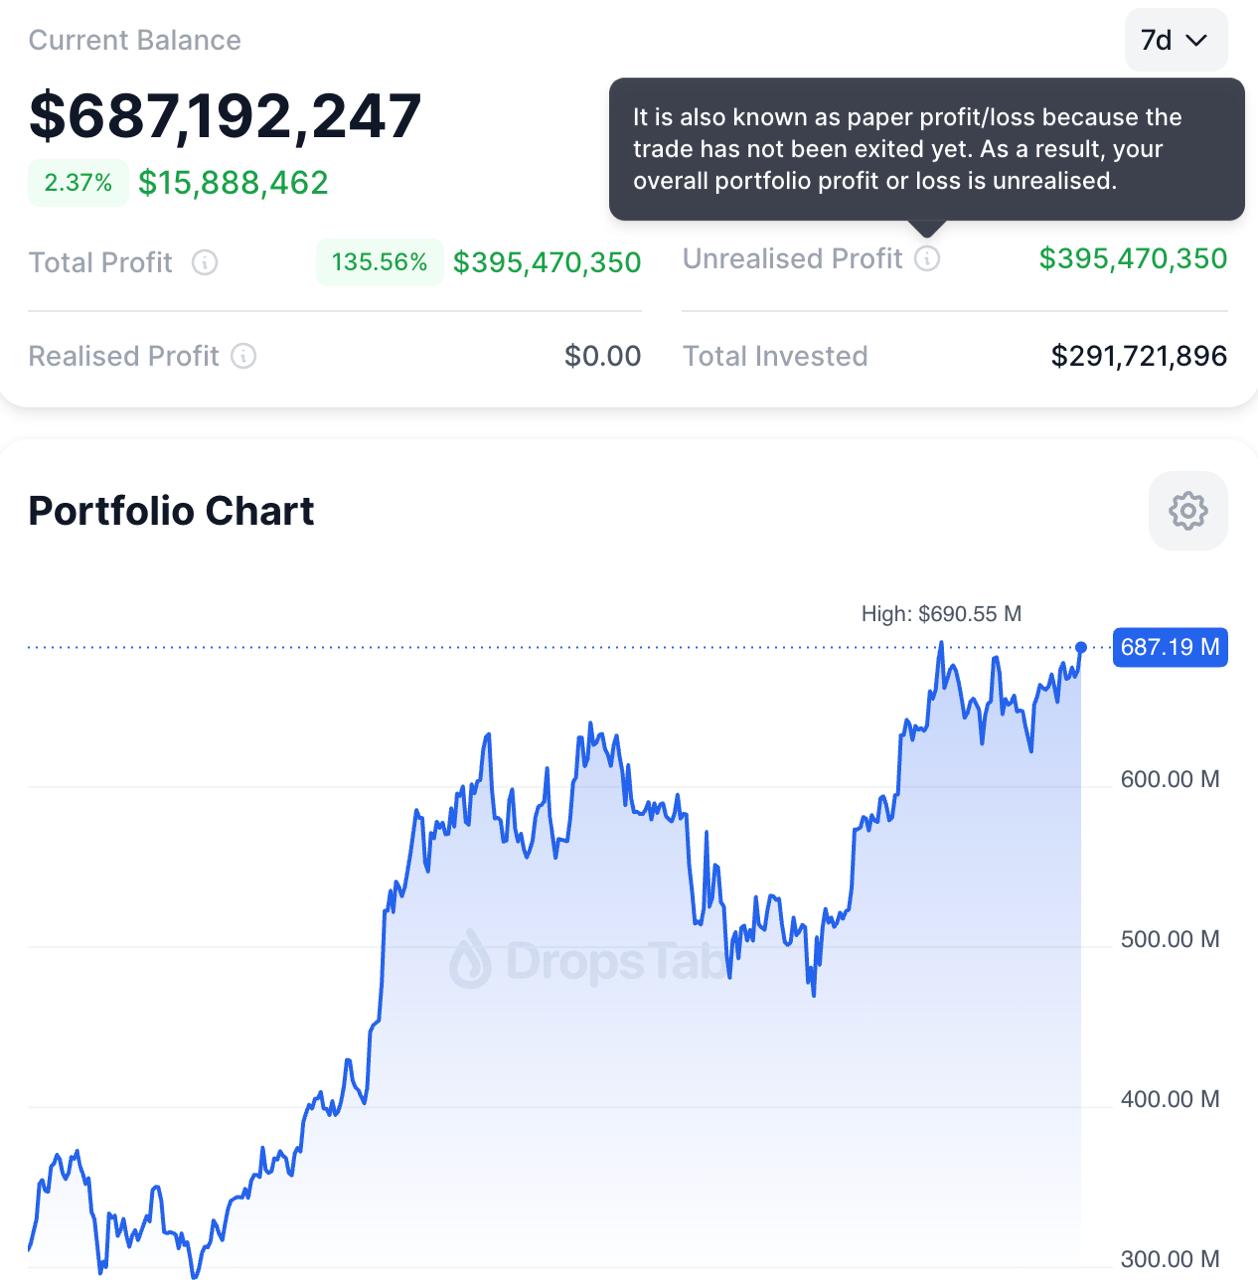Image resolution: width=1258 pixels, height=1280 pixels.
Task: Open the Portfolio Chart settings gear
Action: [1188, 511]
